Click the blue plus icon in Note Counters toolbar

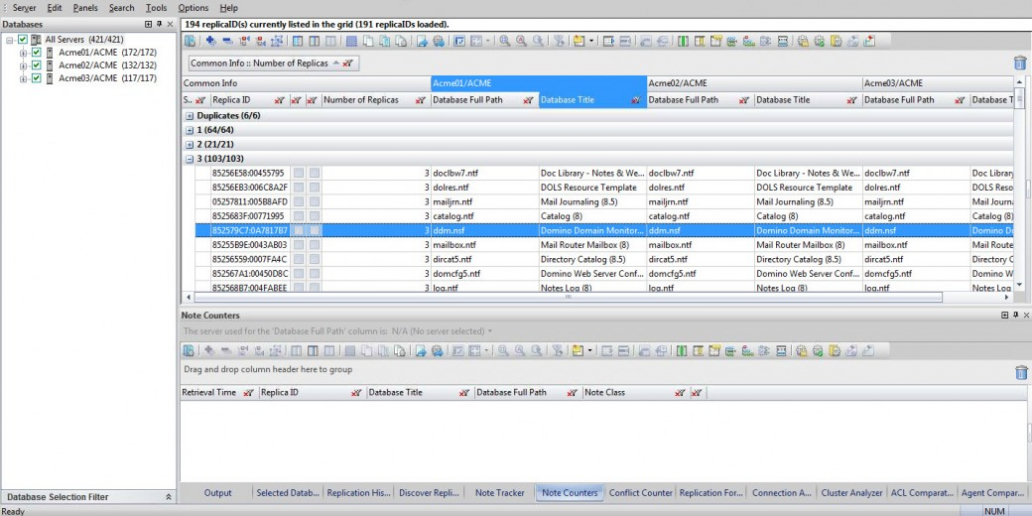(x=209, y=351)
